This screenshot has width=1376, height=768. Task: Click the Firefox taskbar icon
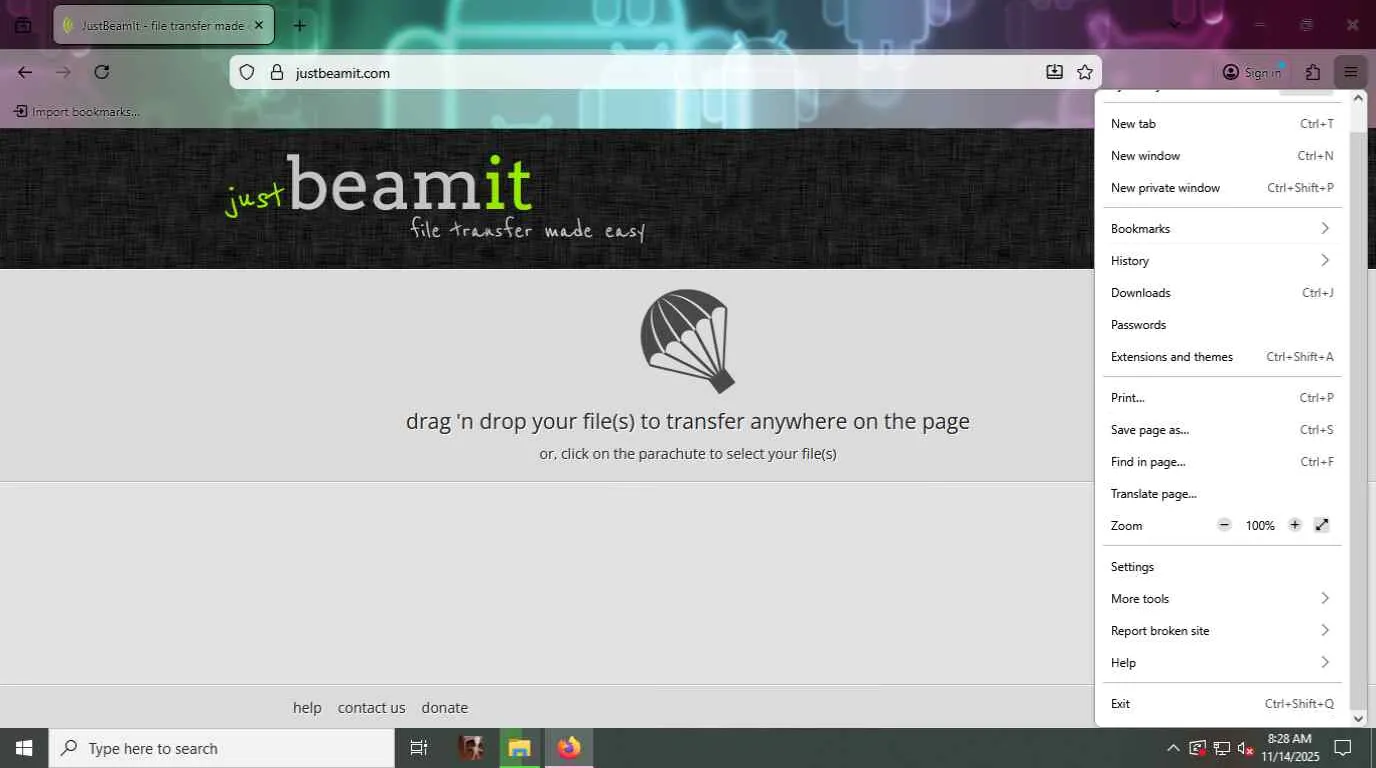click(569, 748)
